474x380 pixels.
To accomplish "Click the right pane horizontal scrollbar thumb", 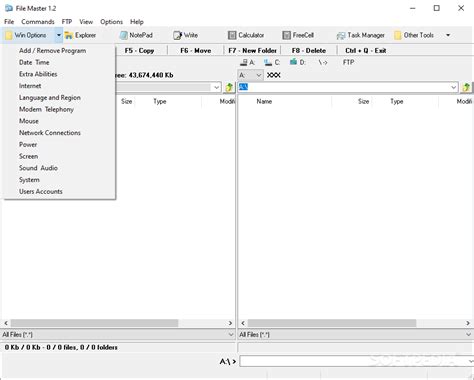I will coord(332,323).
